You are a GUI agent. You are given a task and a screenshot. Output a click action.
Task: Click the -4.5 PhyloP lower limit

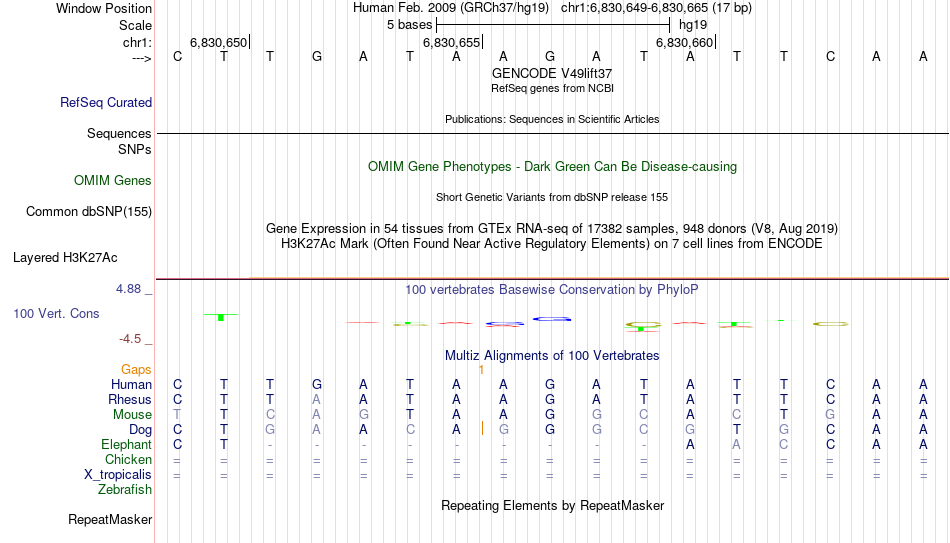[x=130, y=339]
